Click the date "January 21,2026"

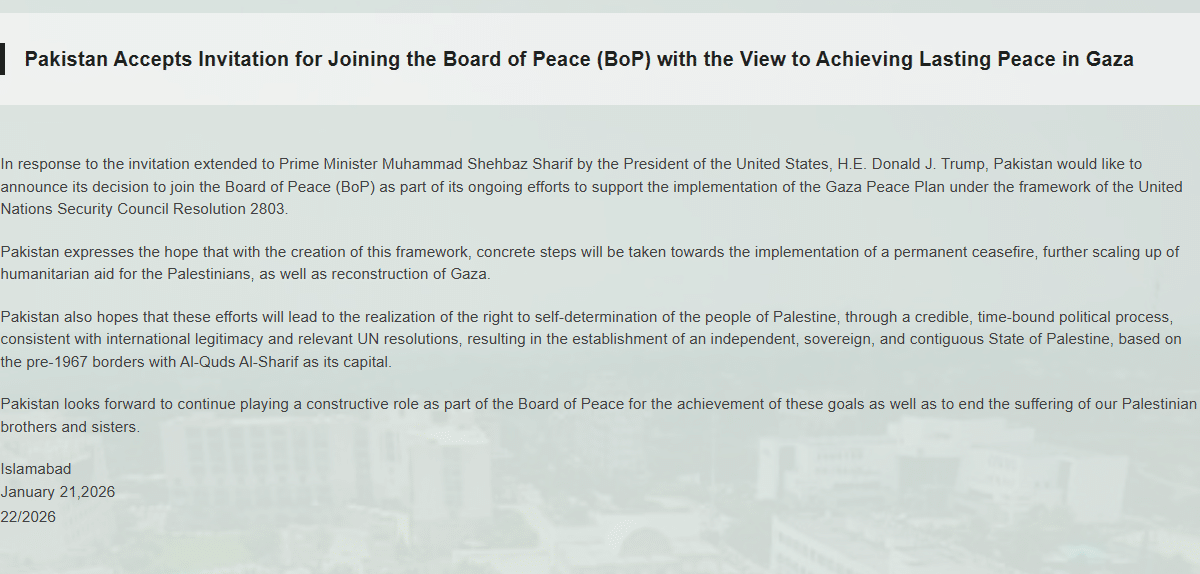pyautogui.click(x=58, y=492)
